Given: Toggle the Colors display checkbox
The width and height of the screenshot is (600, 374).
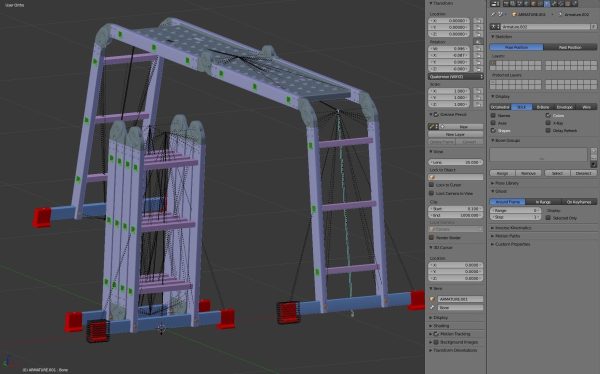Looking at the screenshot, I should 548,115.
